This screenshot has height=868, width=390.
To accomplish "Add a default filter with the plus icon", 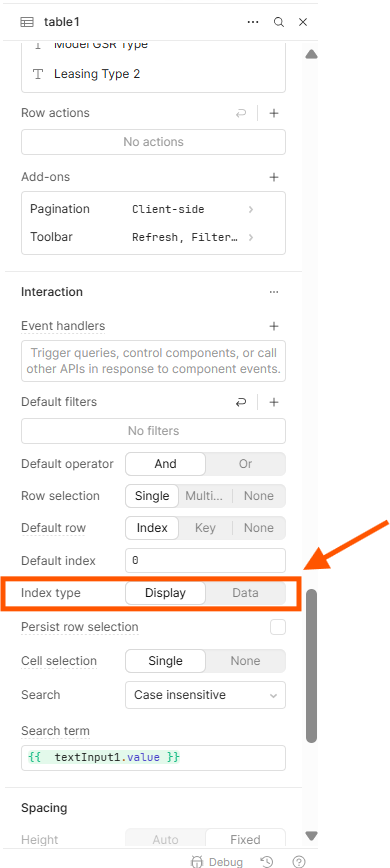I will click(x=273, y=402).
